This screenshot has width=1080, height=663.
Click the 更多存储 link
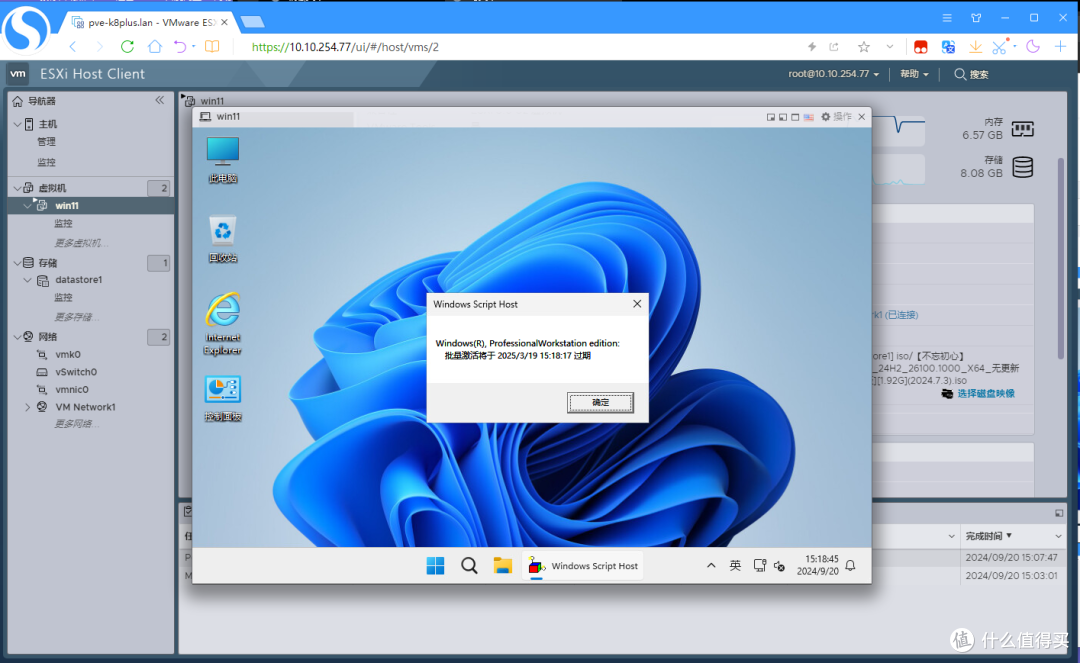[x=76, y=317]
